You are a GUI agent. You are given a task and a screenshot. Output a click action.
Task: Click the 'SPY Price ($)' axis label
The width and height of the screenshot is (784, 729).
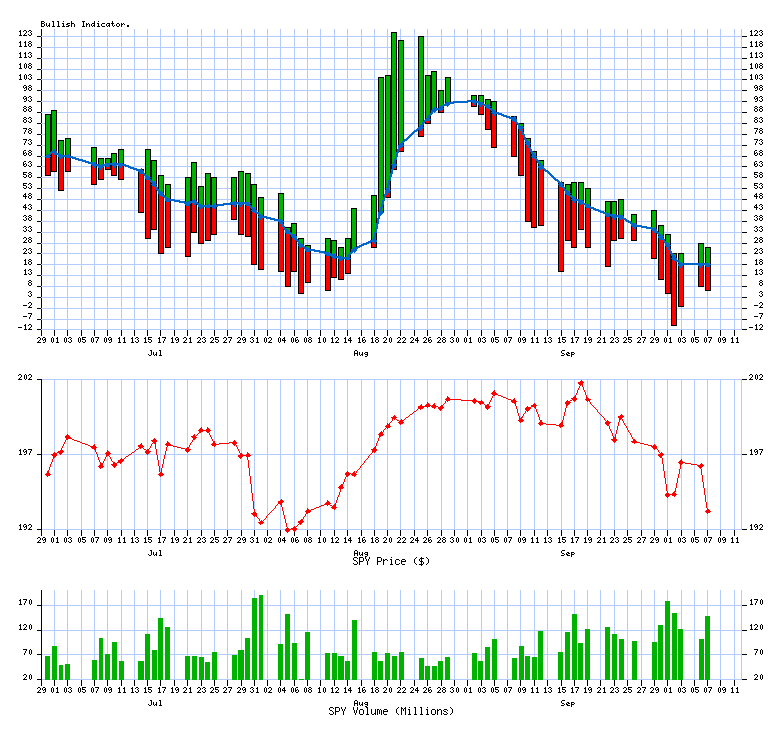pos(391,561)
